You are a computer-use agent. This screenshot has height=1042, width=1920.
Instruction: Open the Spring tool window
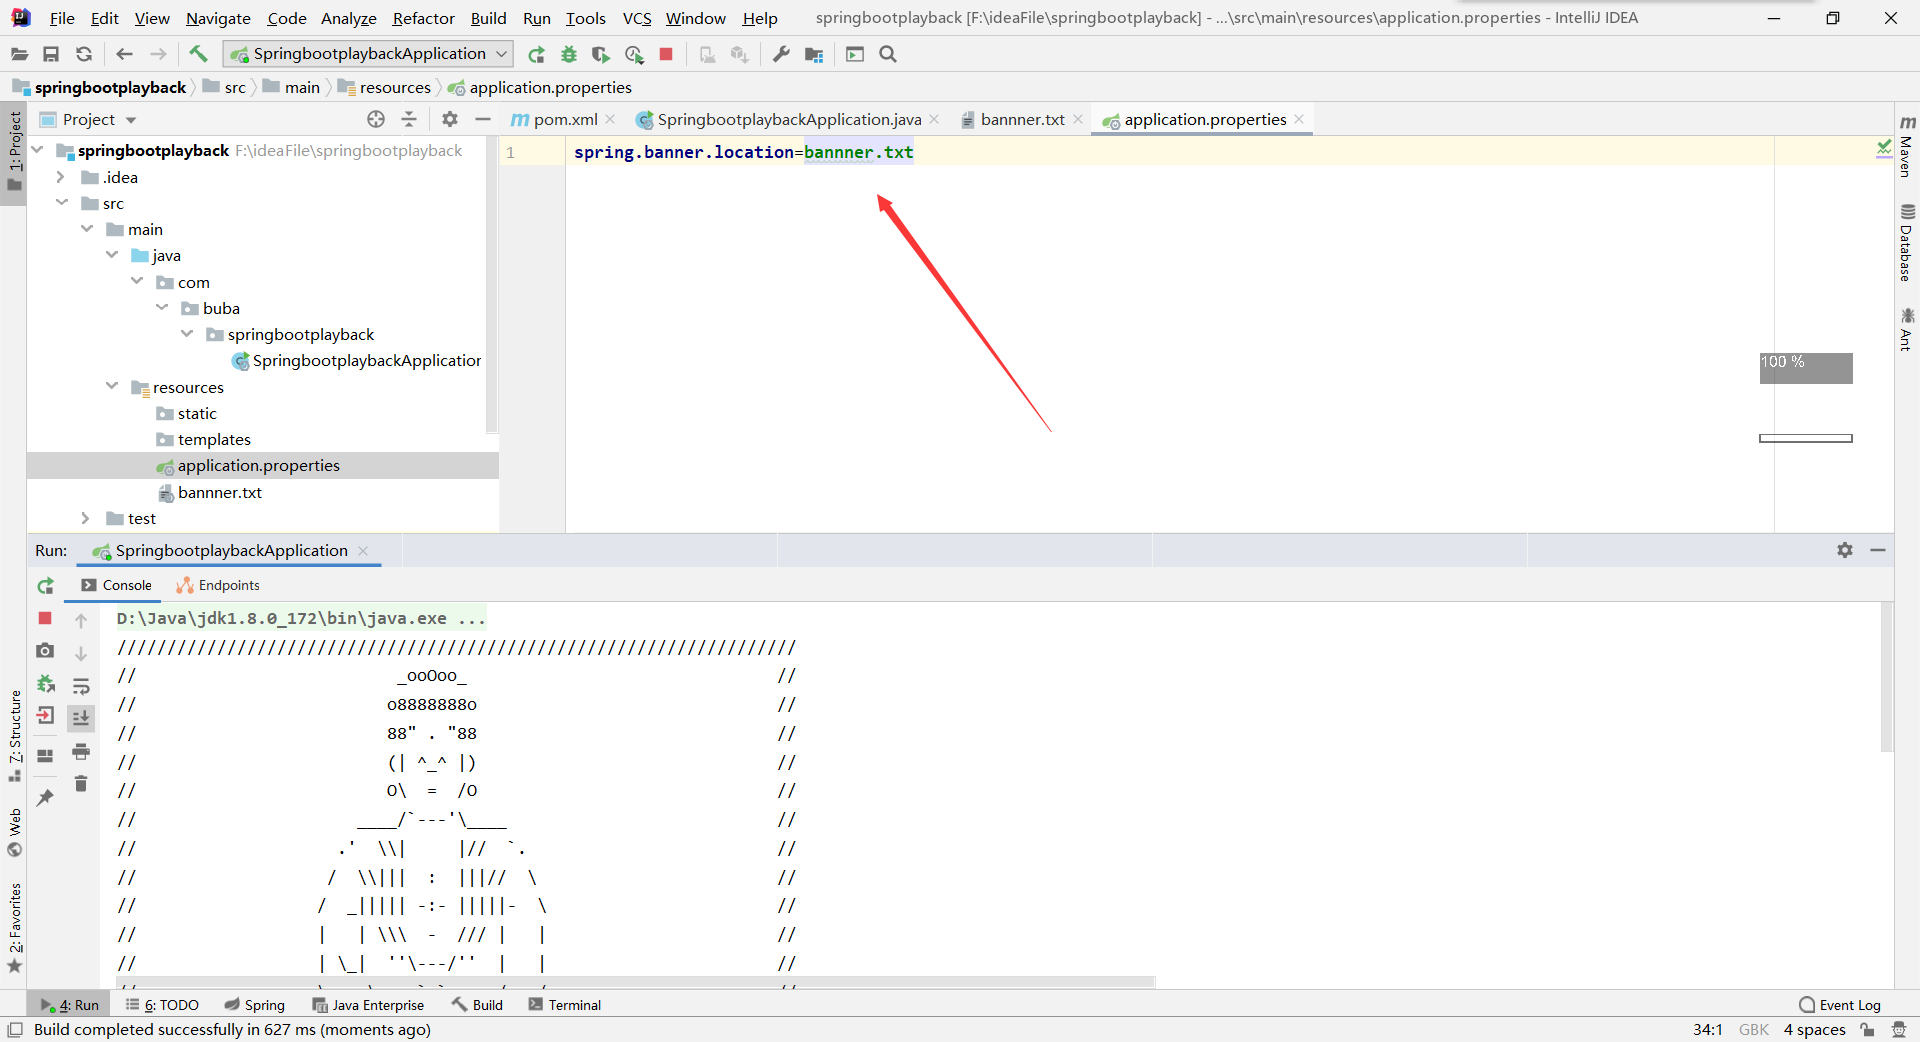click(254, 1005)
